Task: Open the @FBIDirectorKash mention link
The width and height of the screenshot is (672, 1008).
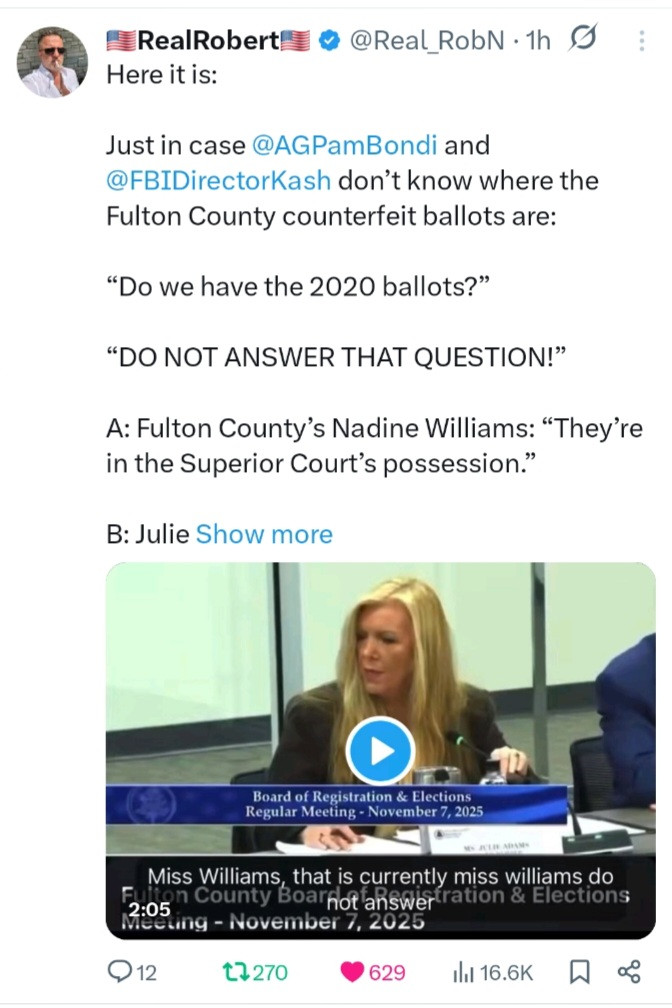Action: point(219,181)
